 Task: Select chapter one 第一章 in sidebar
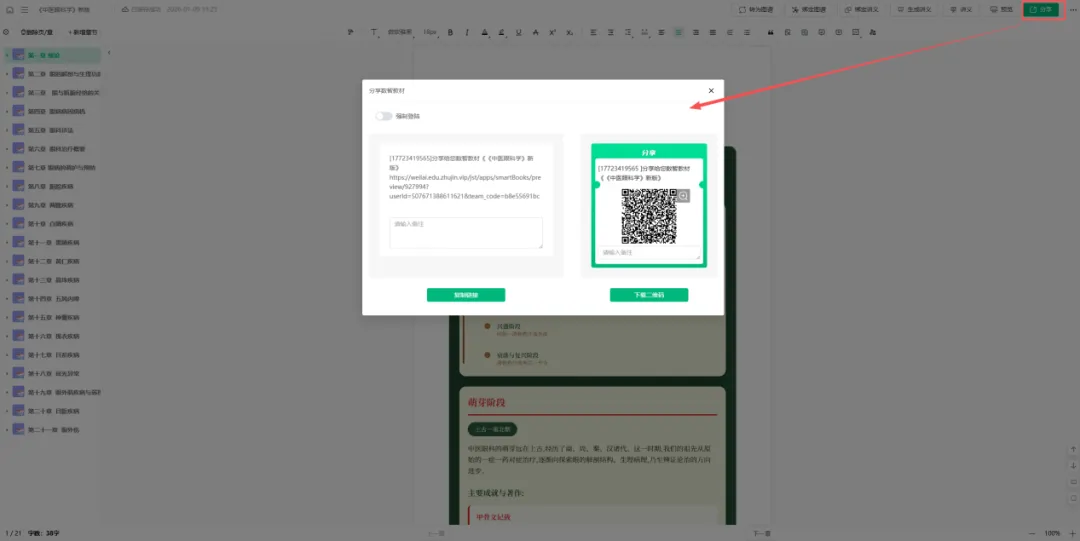coord(53,55)
